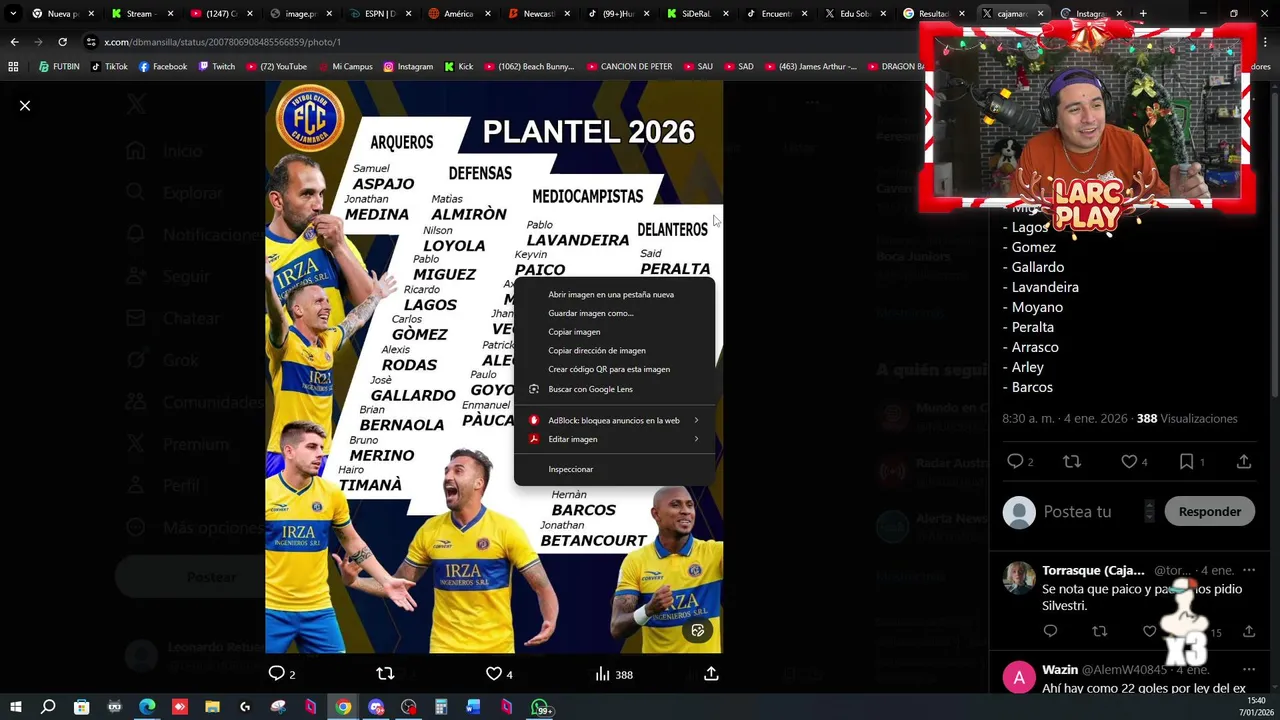Share the post from the right sidebar
The width and height of the screenshot is (1280, 720).
click(x=1244, y=461)
